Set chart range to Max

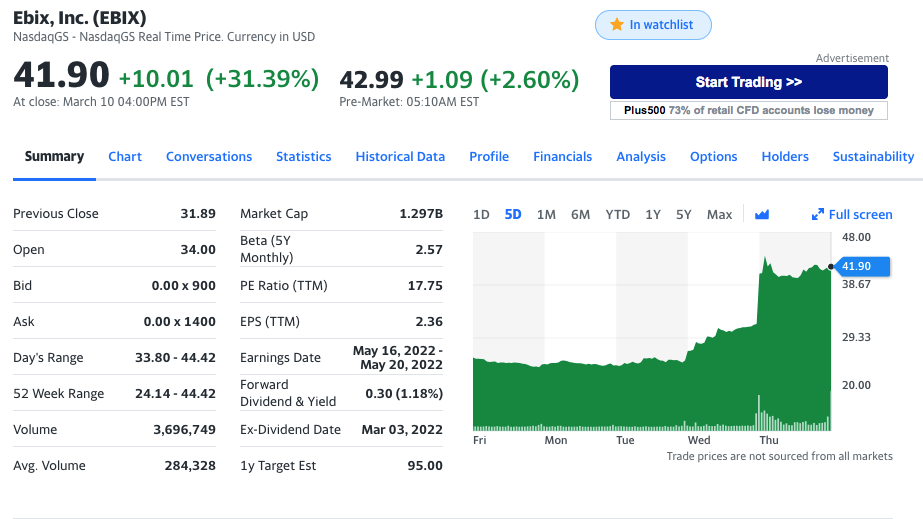coord(719,214)
